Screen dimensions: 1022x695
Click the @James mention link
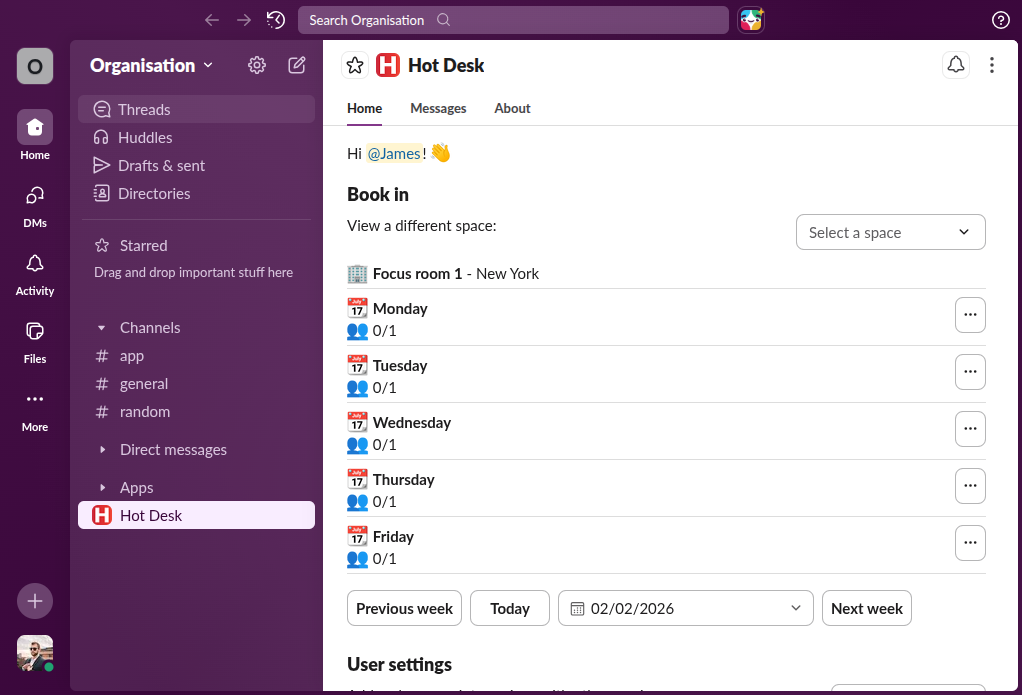point(394,153)
